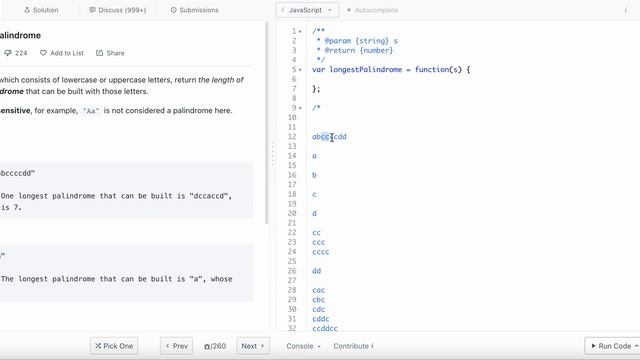This screenshot has width=640, height=360.
Task: Collapse the fold arrow at line 9
Action: tap(300, 108)
